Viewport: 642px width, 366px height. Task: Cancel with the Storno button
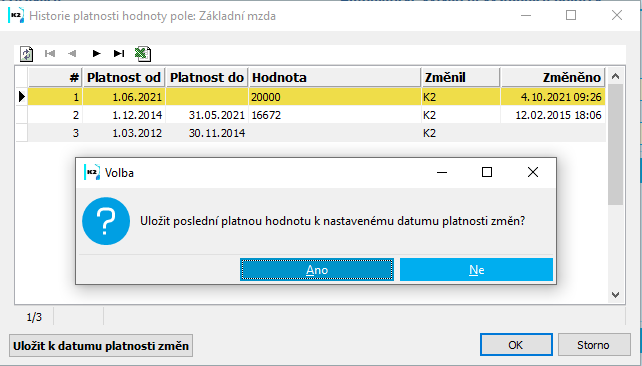[594, 345]
